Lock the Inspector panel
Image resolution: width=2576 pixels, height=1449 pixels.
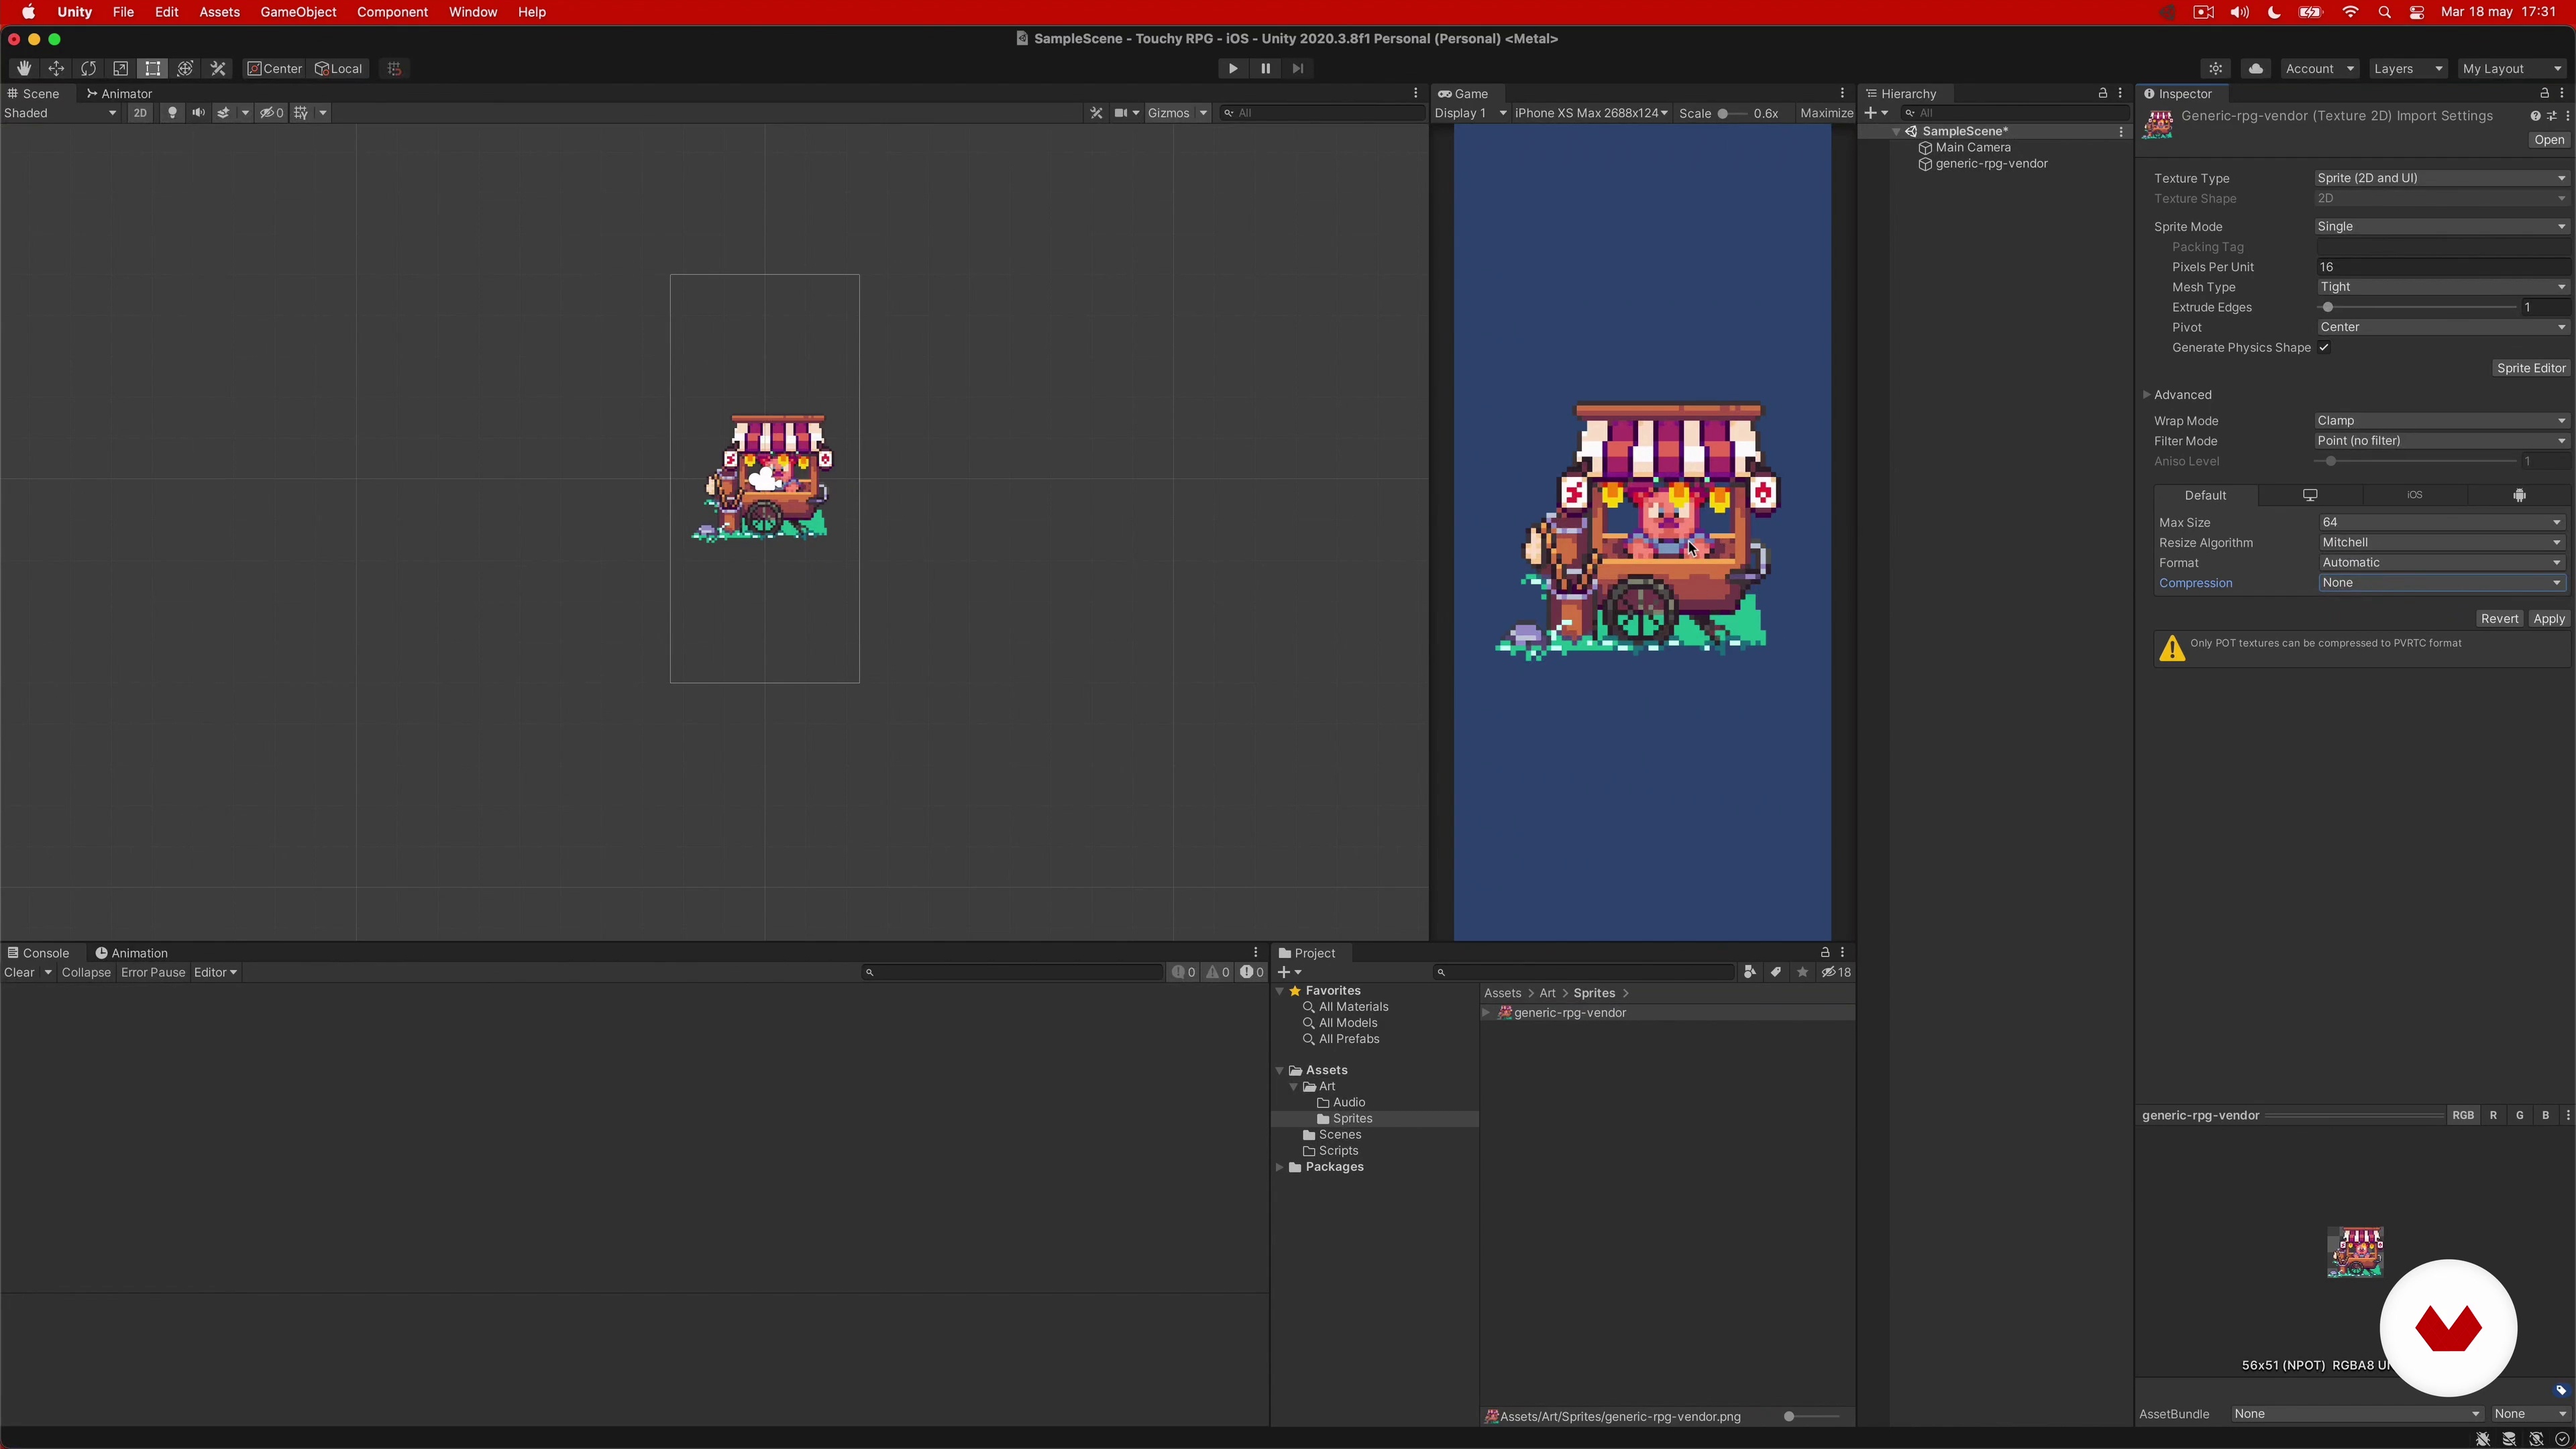coord(2544,93)
